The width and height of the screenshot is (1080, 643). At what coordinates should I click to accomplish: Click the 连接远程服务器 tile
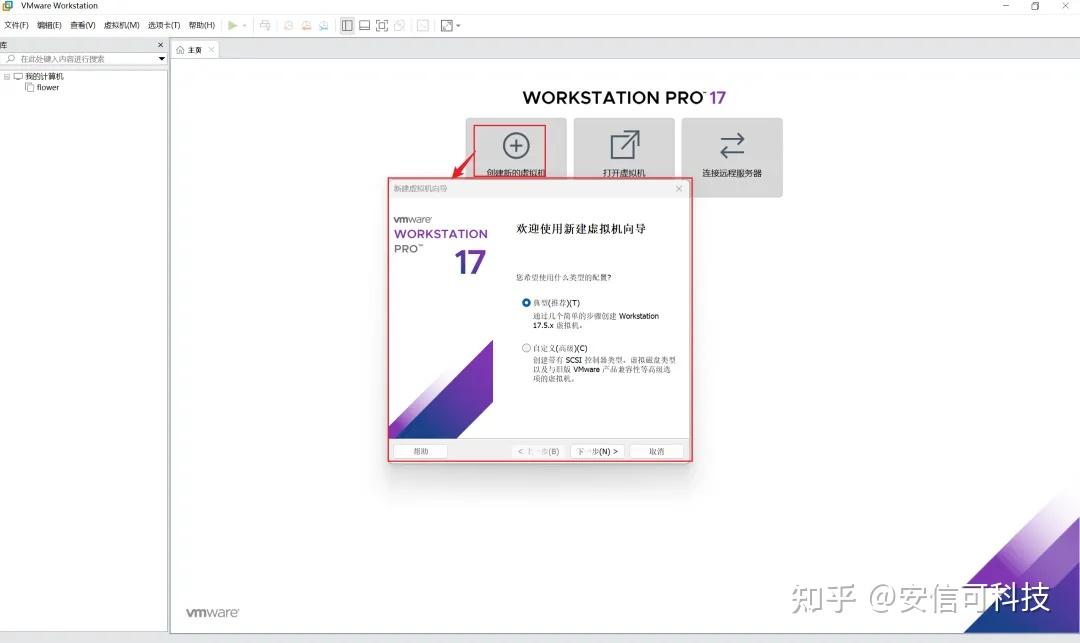(731, 157)
